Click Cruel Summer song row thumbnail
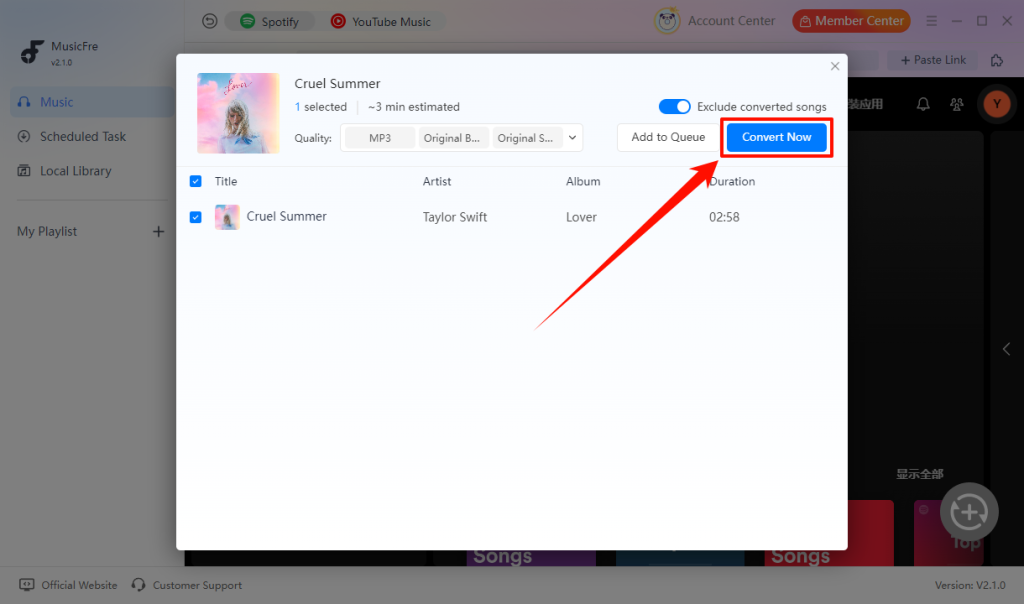This screenshot has height=604, width=1024. click(x=227, y=217)
